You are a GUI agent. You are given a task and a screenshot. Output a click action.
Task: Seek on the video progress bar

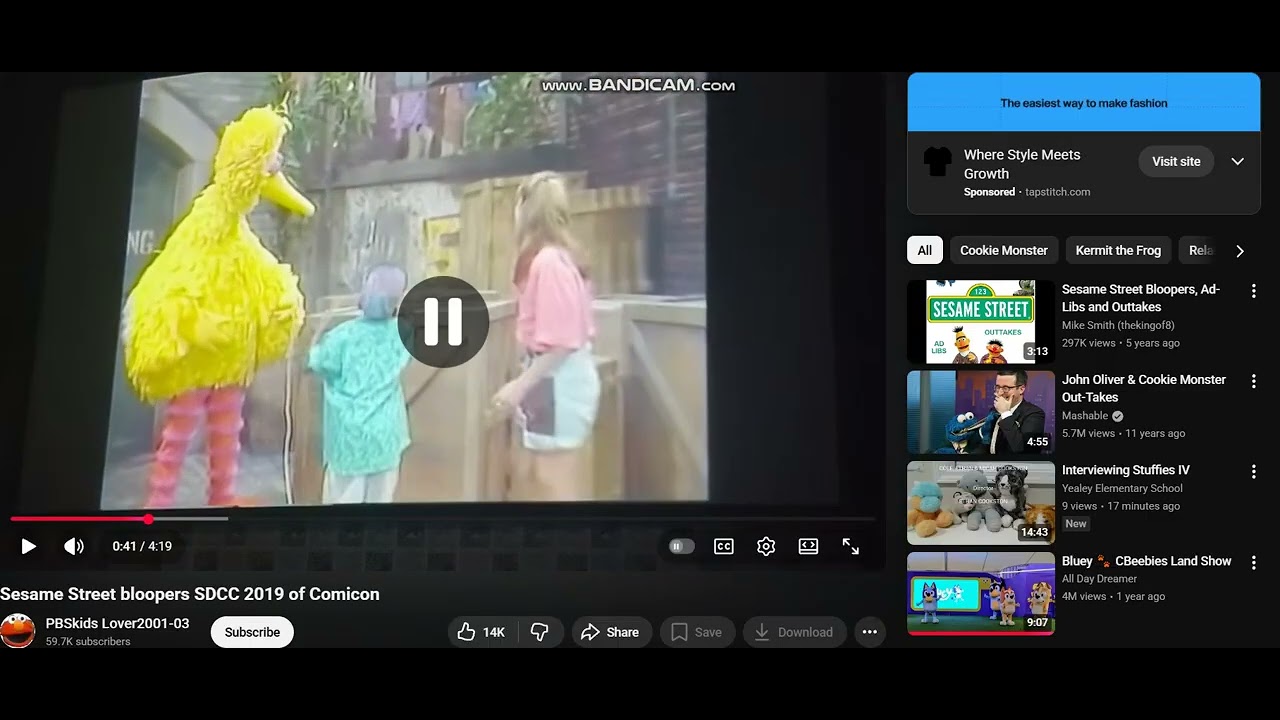(x=443, y=519)
